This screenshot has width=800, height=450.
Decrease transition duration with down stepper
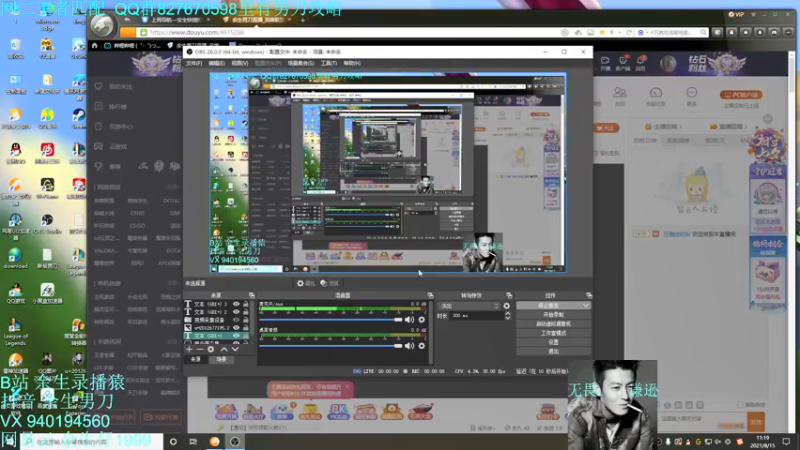pyautogui.click(x=508, y=318)
